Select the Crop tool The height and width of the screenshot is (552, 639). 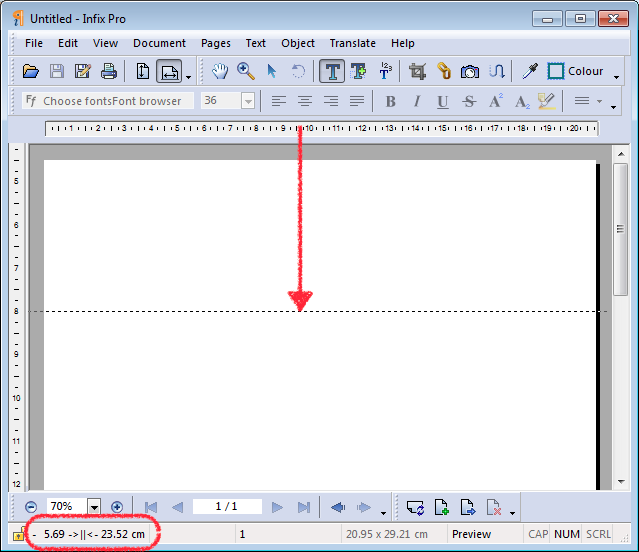[x=418, y=71]
